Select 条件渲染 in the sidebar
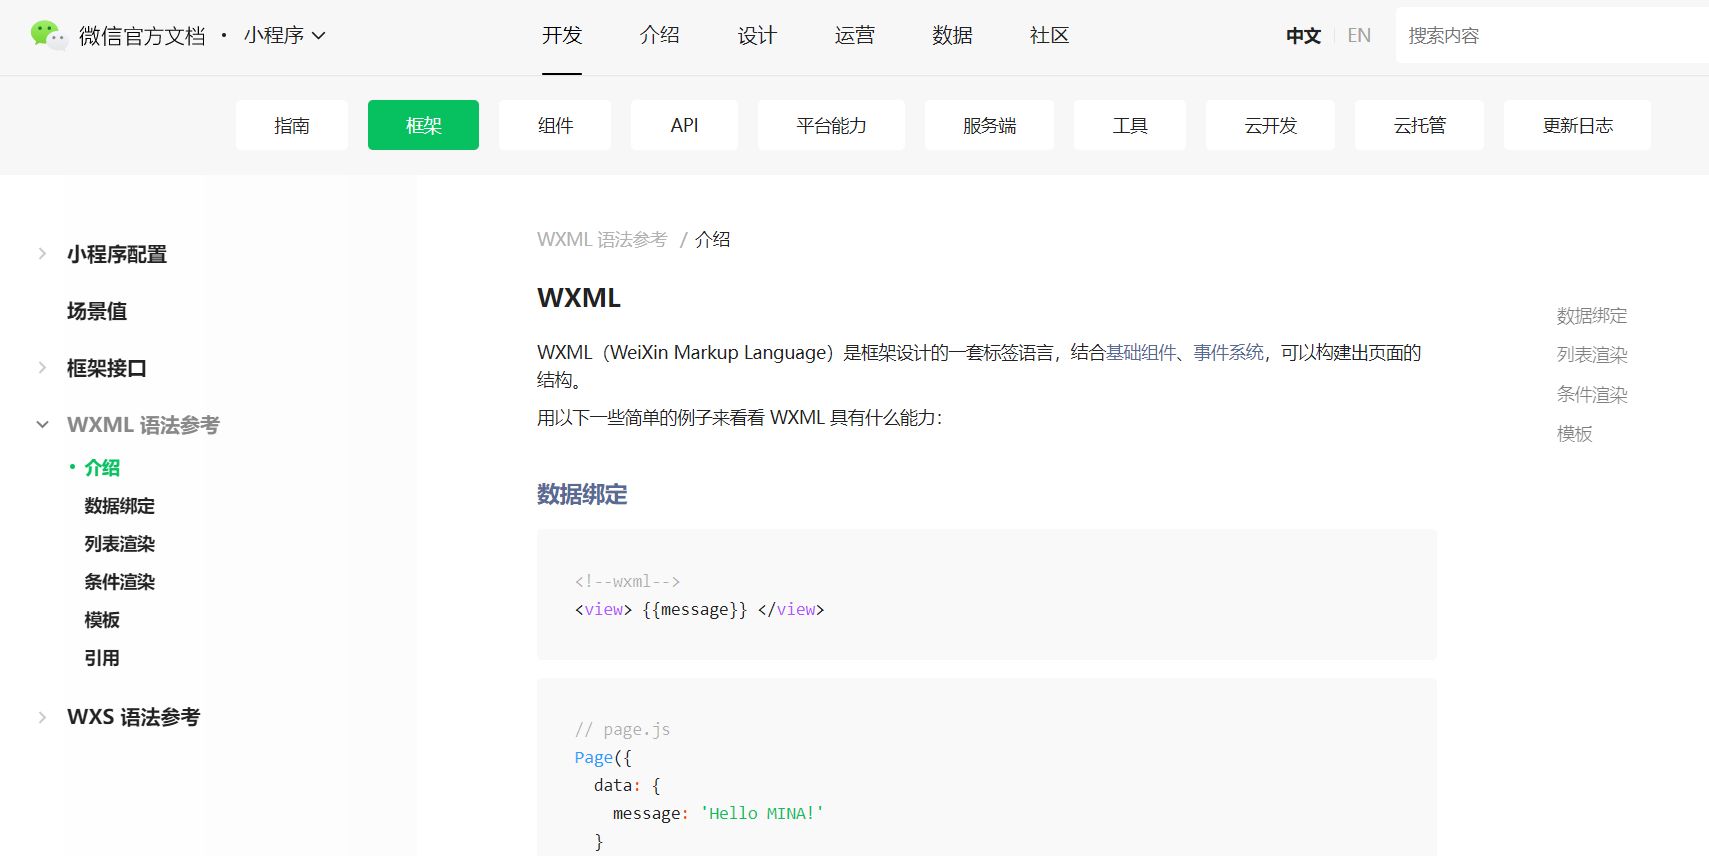 [x=120, y=582]
